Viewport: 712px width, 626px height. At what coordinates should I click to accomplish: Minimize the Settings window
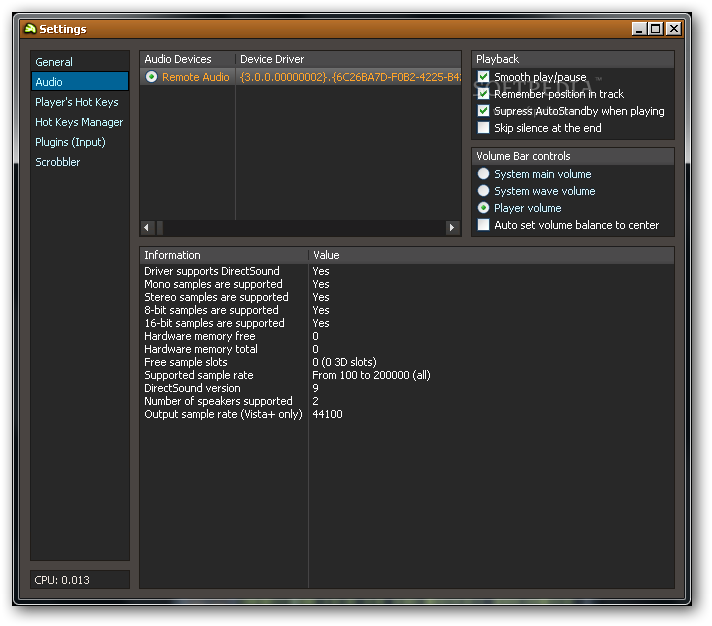tap(639, 29)
